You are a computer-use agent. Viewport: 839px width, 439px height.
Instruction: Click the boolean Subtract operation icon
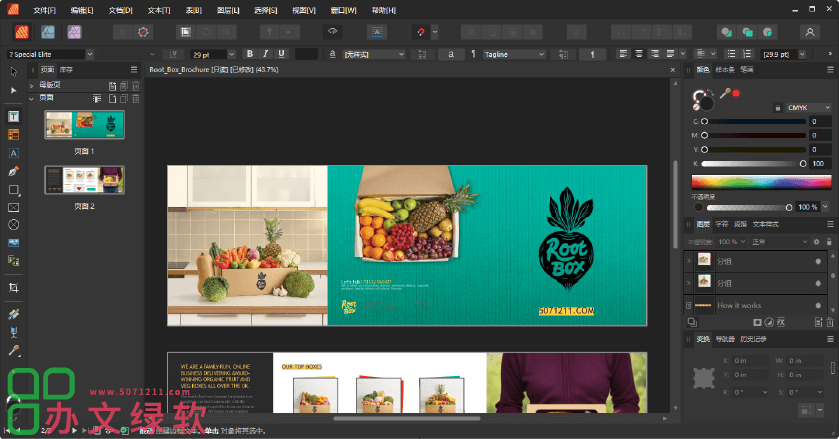[x=747, y=33]
